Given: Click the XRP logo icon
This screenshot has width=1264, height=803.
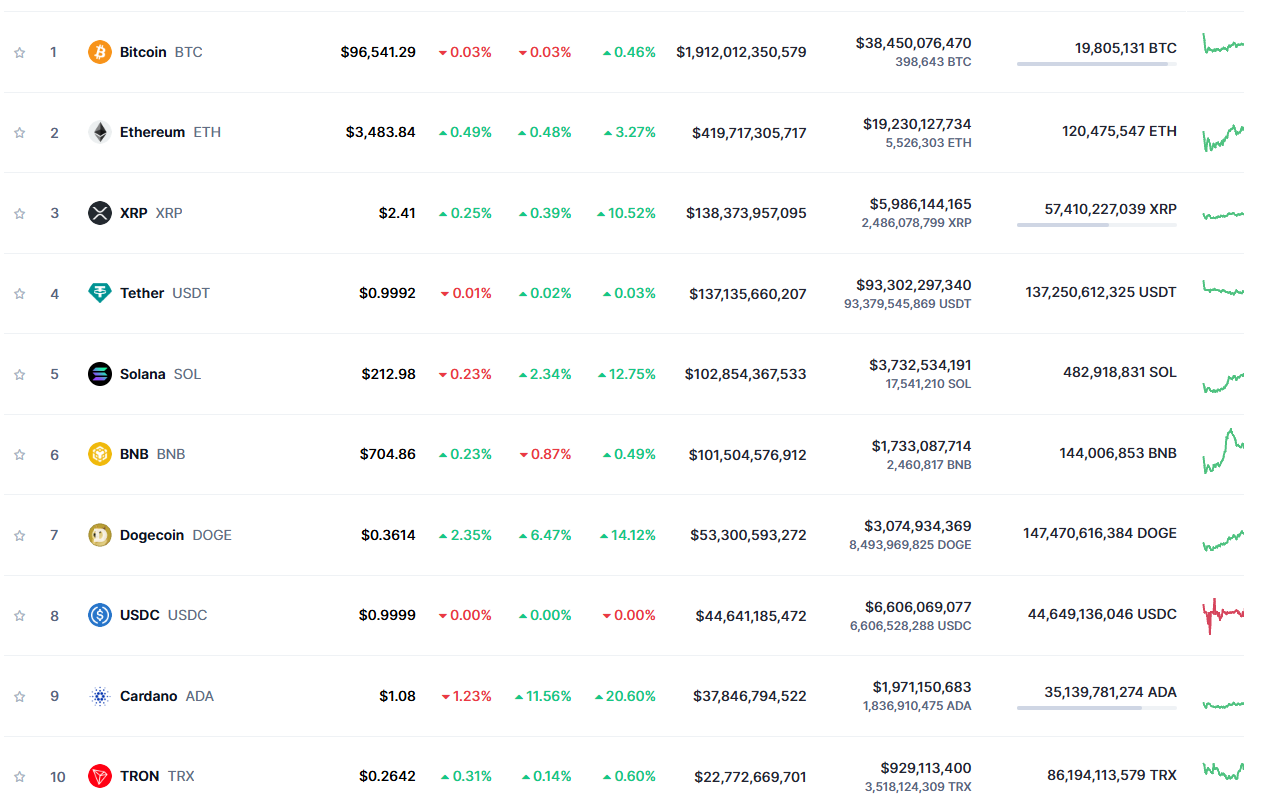Looking at the screenshot, I should tap(99, 212).
